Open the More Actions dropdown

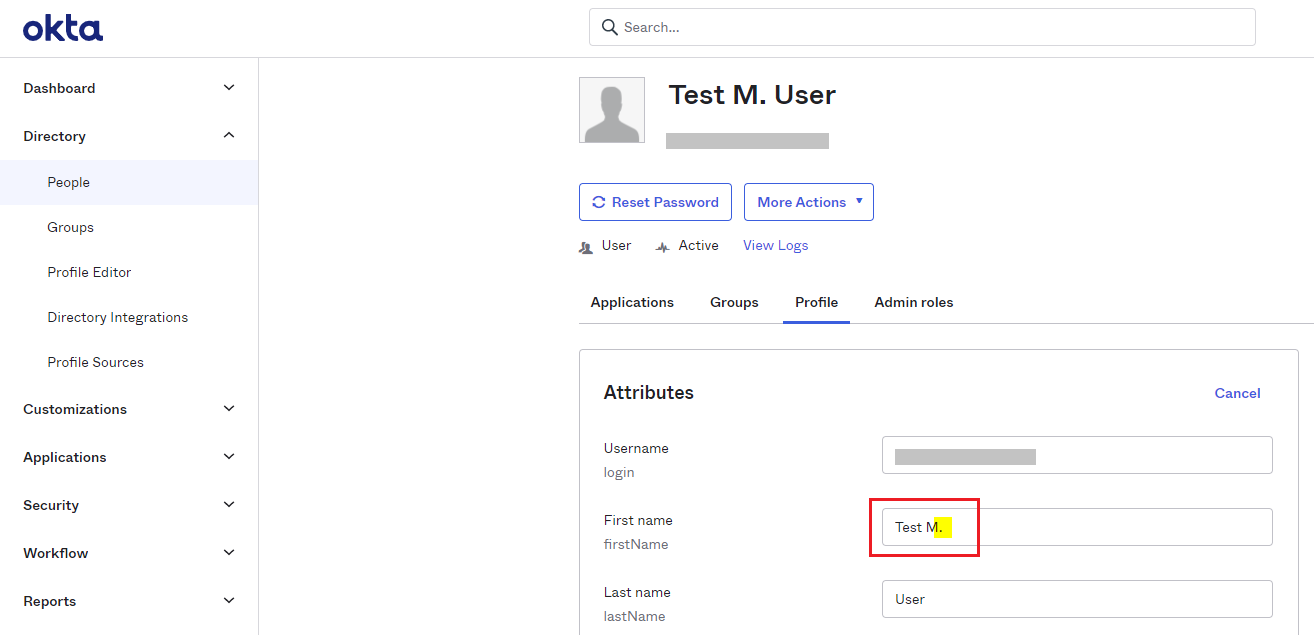808,202
